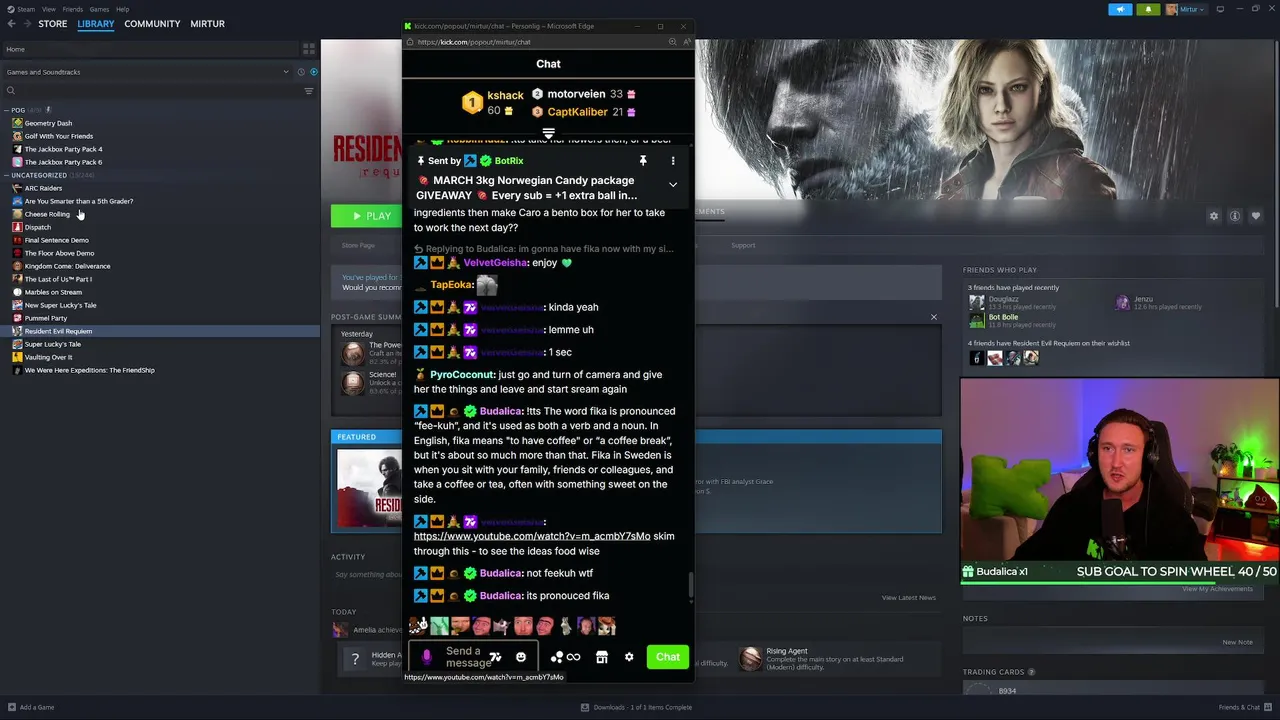Click kshack top gifter name in chat
Viewport: 1280px width, 720px height.
point(505,95)
